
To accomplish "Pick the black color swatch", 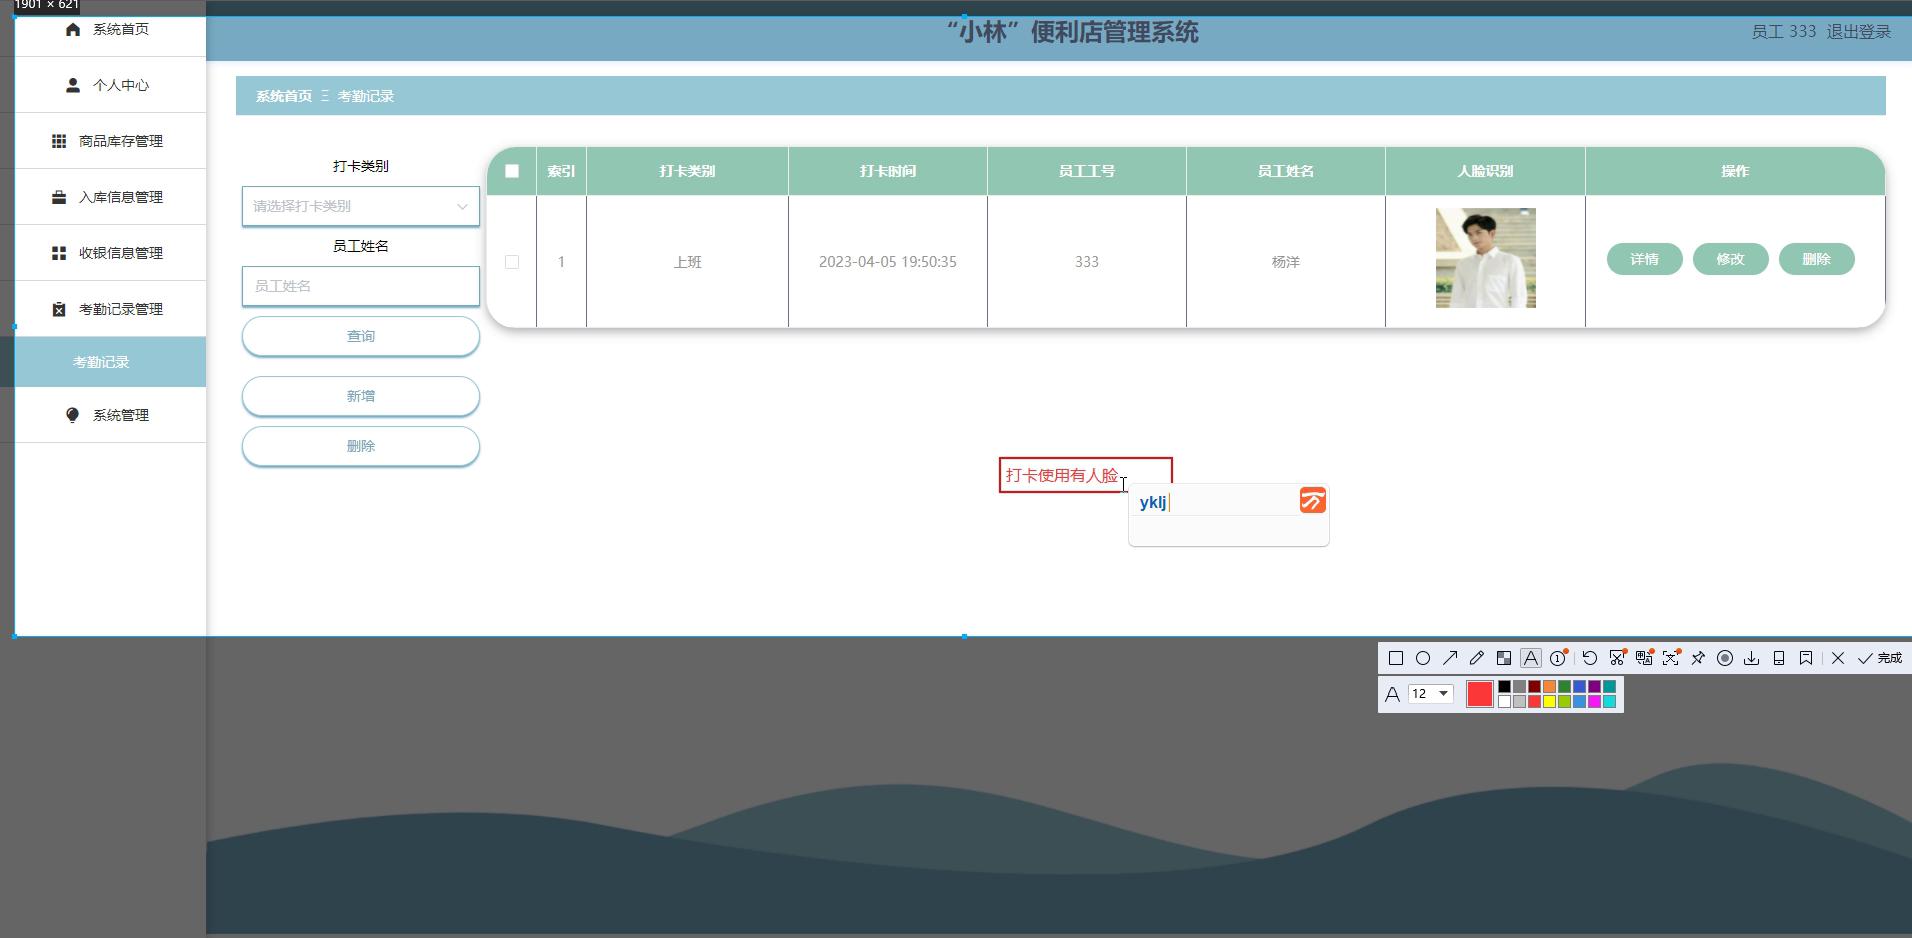I will (x=1504, y=686).
